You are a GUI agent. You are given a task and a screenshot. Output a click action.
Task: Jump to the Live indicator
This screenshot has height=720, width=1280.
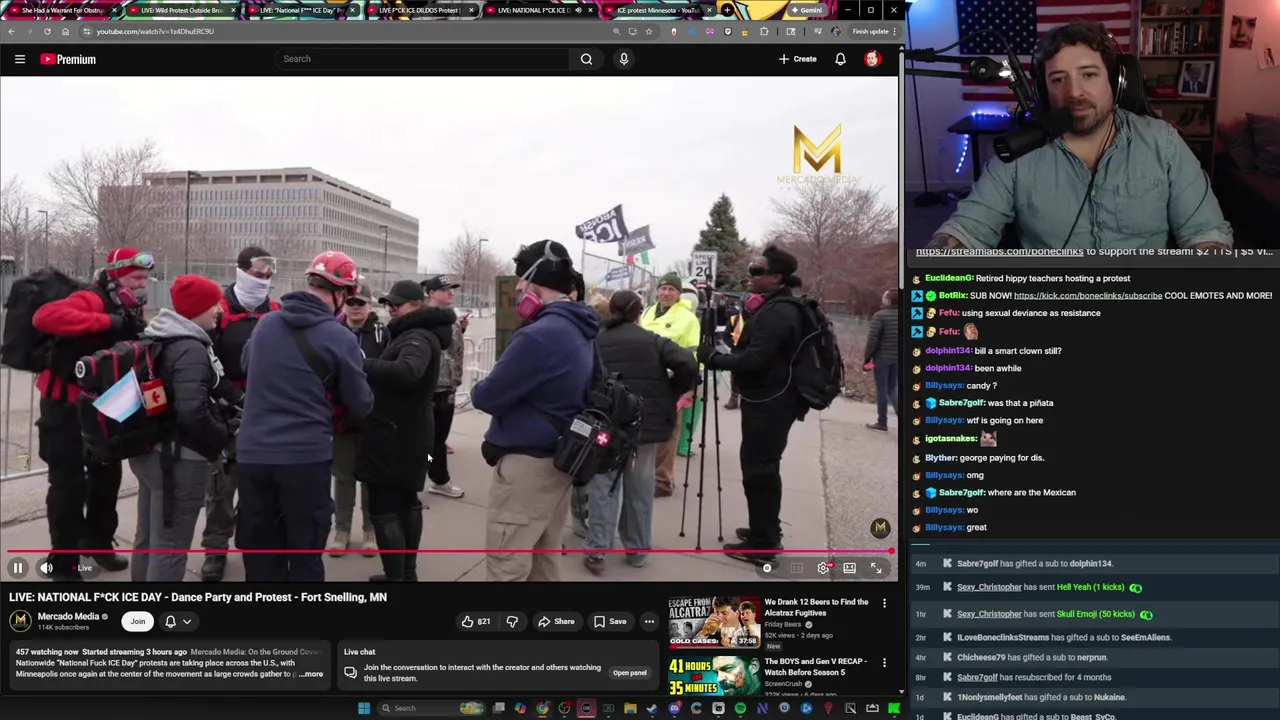point(84,568)
